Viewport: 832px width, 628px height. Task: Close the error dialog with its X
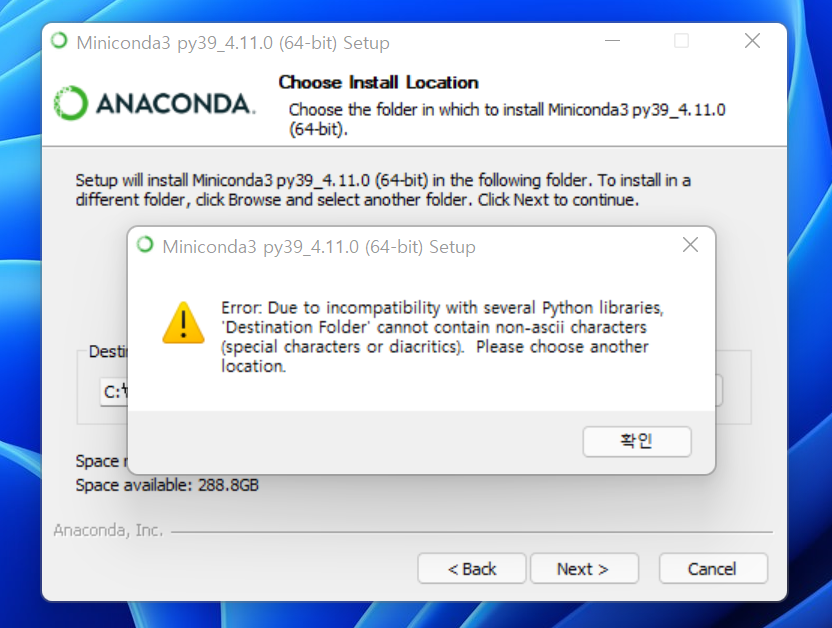(690, 245)
